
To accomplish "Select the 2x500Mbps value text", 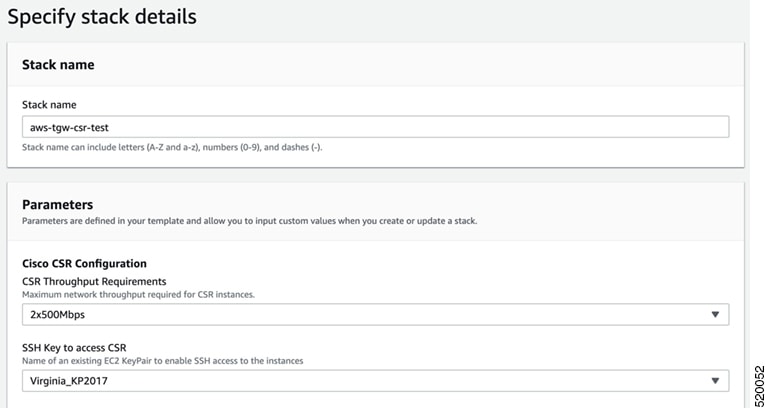I will tap(58, 315).
